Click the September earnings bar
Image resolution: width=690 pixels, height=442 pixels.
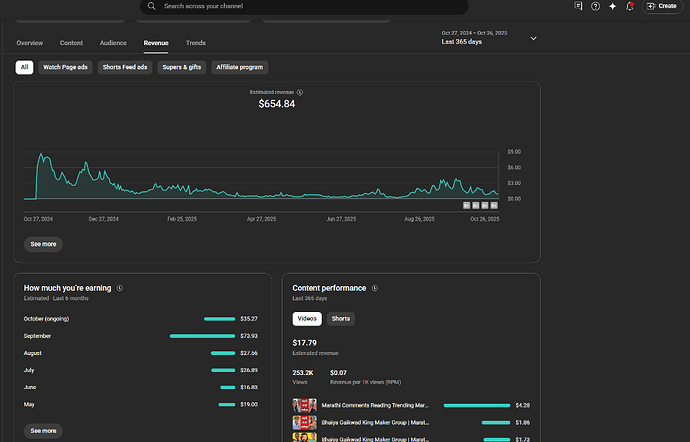[x=201, y=336]
